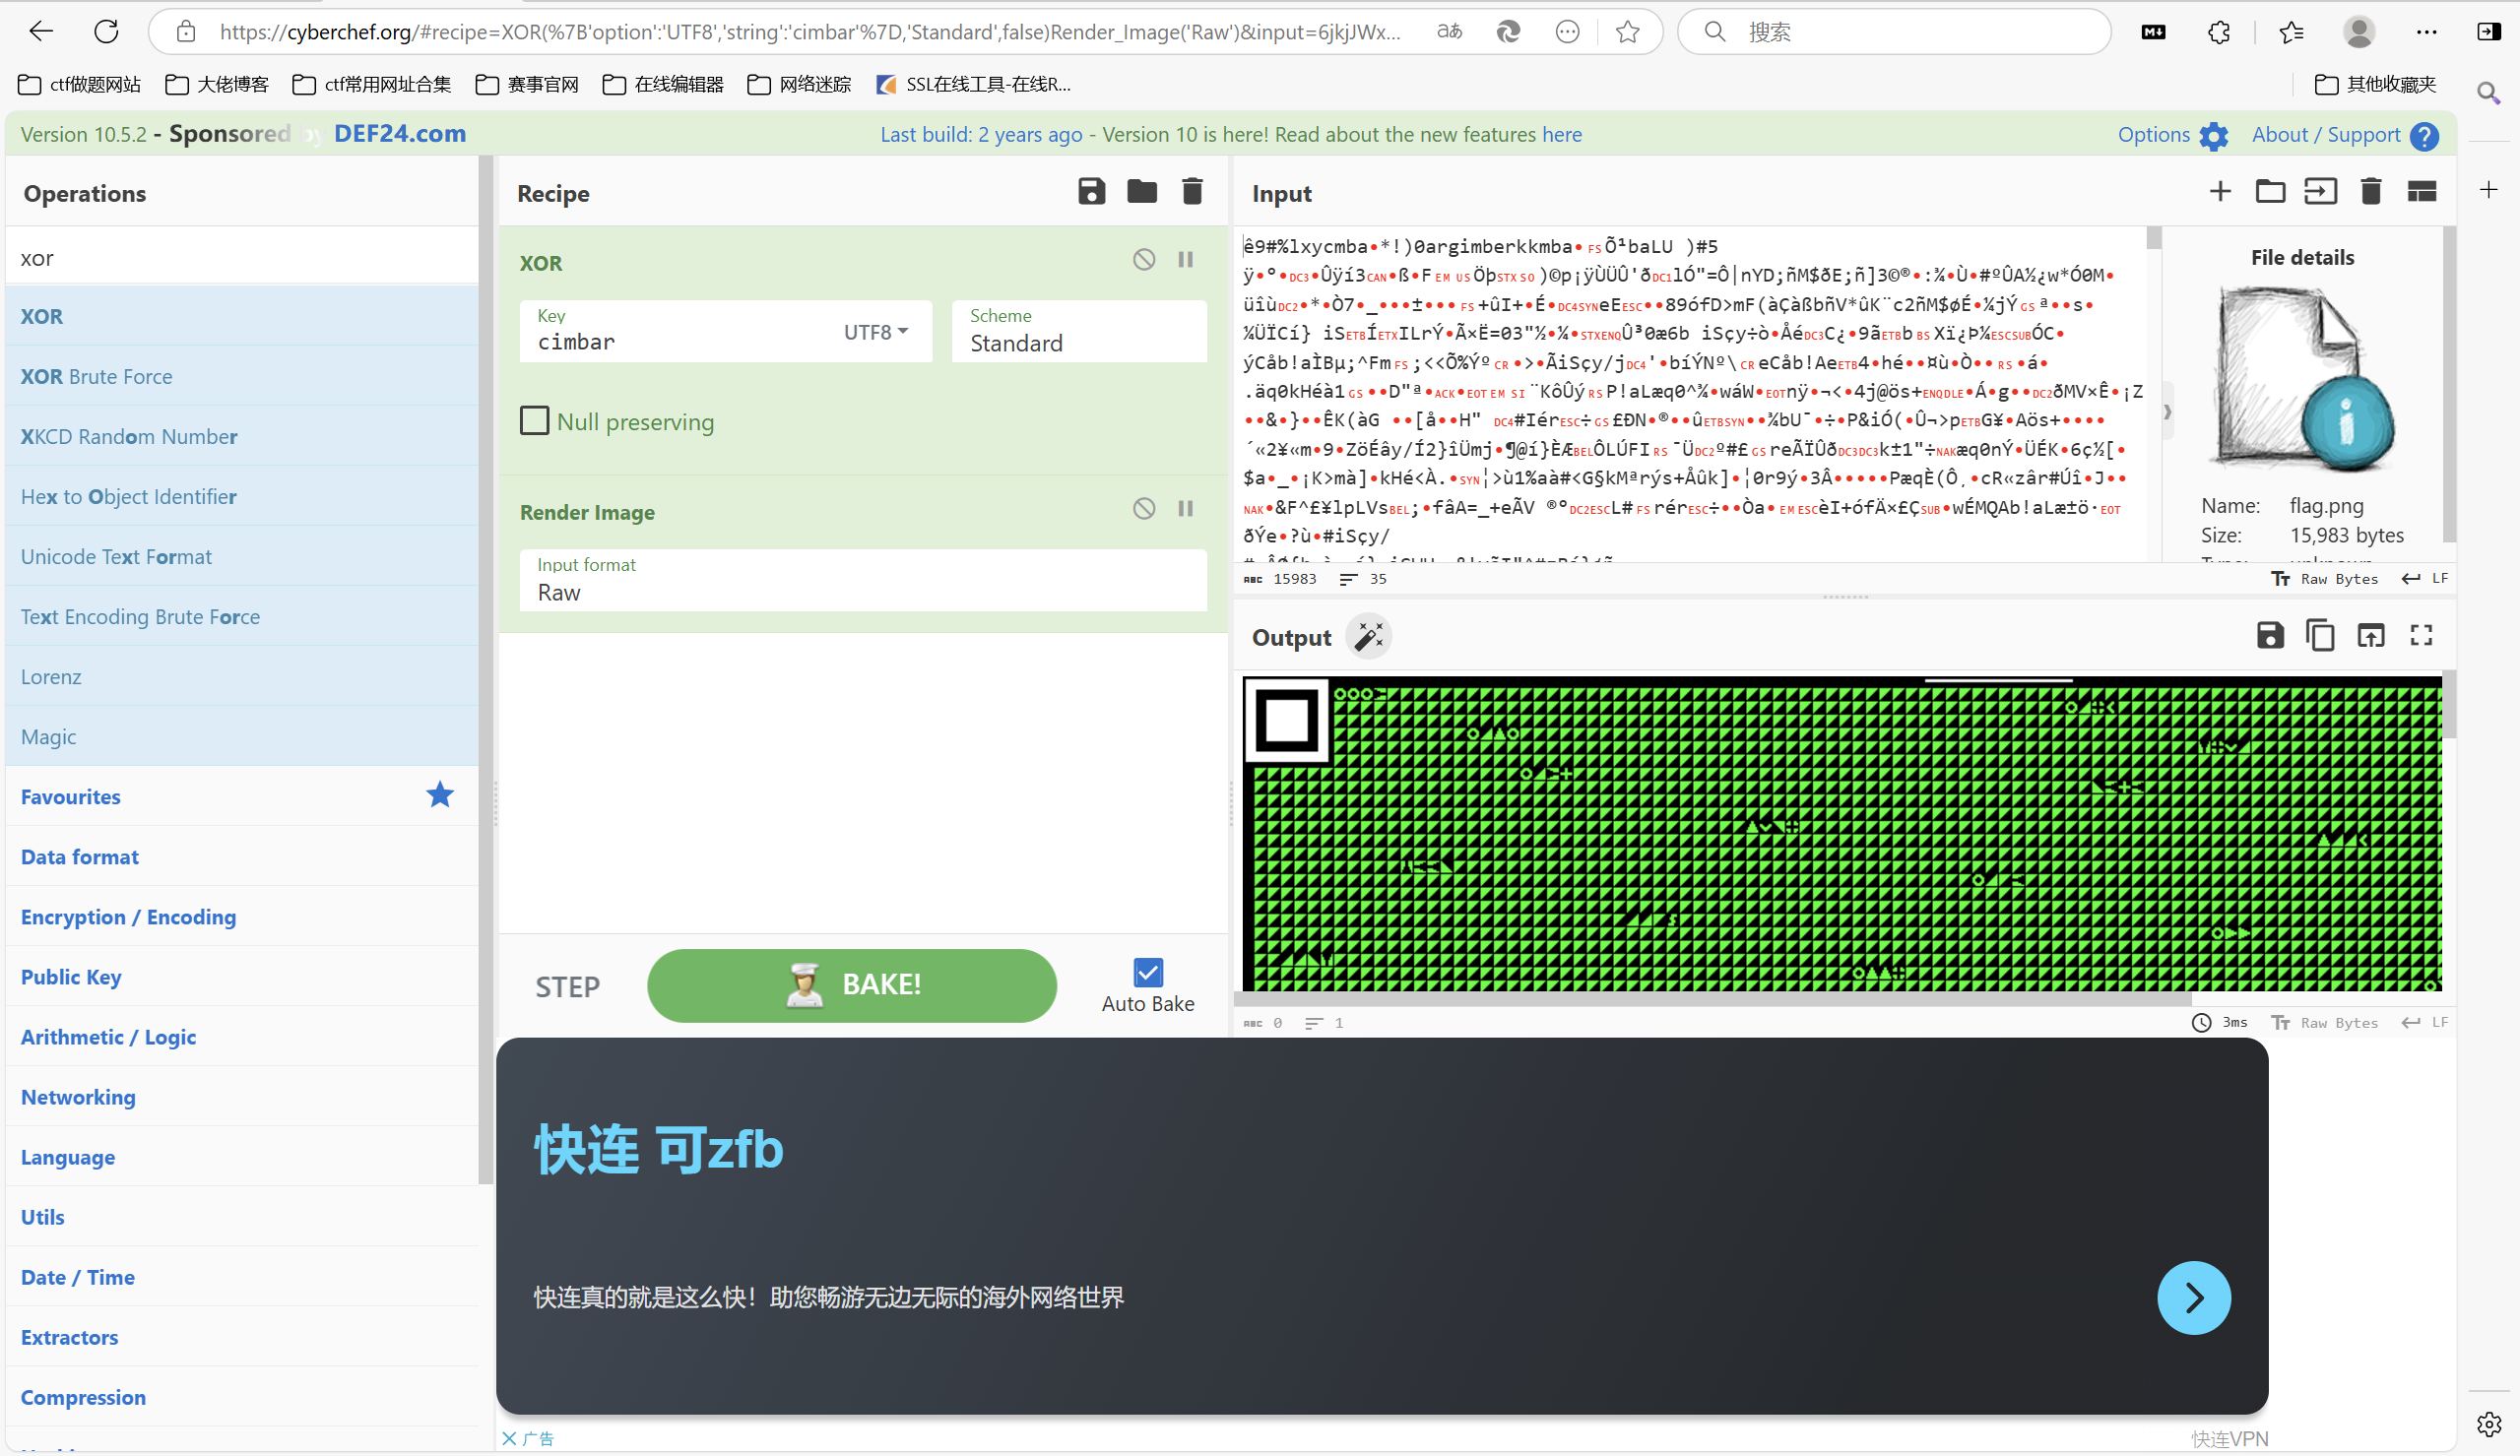Replace input with output

tap(2371, 635)
